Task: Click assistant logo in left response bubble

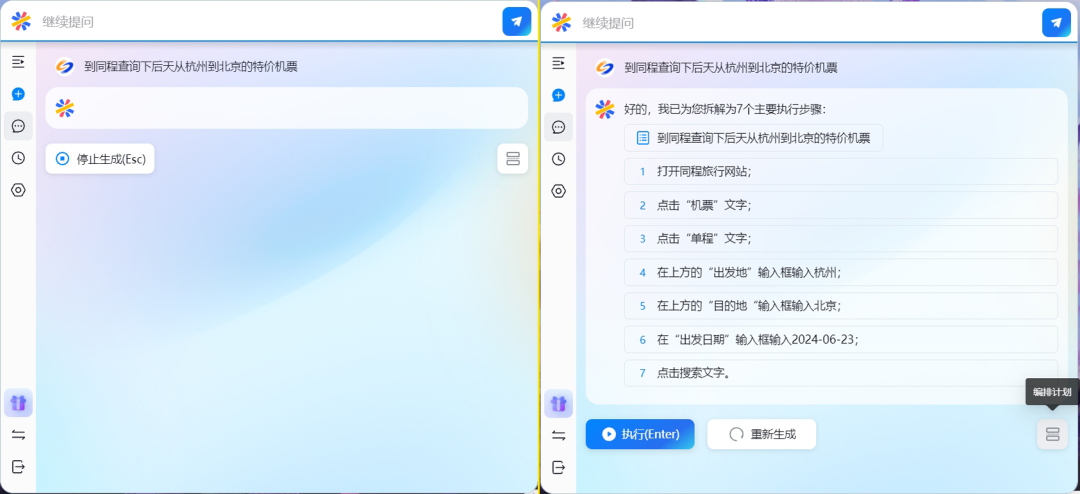Action: [x=65, y=107]
